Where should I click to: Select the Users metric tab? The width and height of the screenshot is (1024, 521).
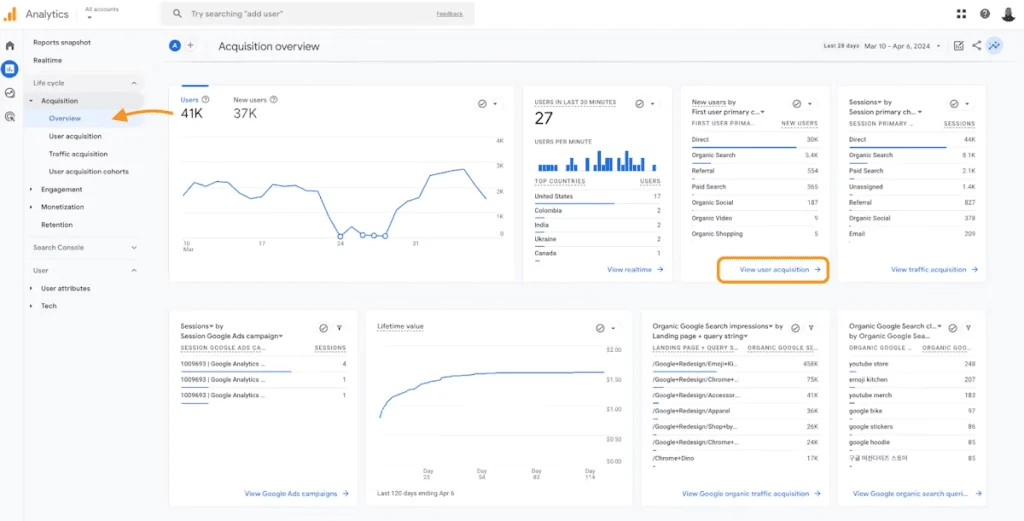[x=195, y=107]
